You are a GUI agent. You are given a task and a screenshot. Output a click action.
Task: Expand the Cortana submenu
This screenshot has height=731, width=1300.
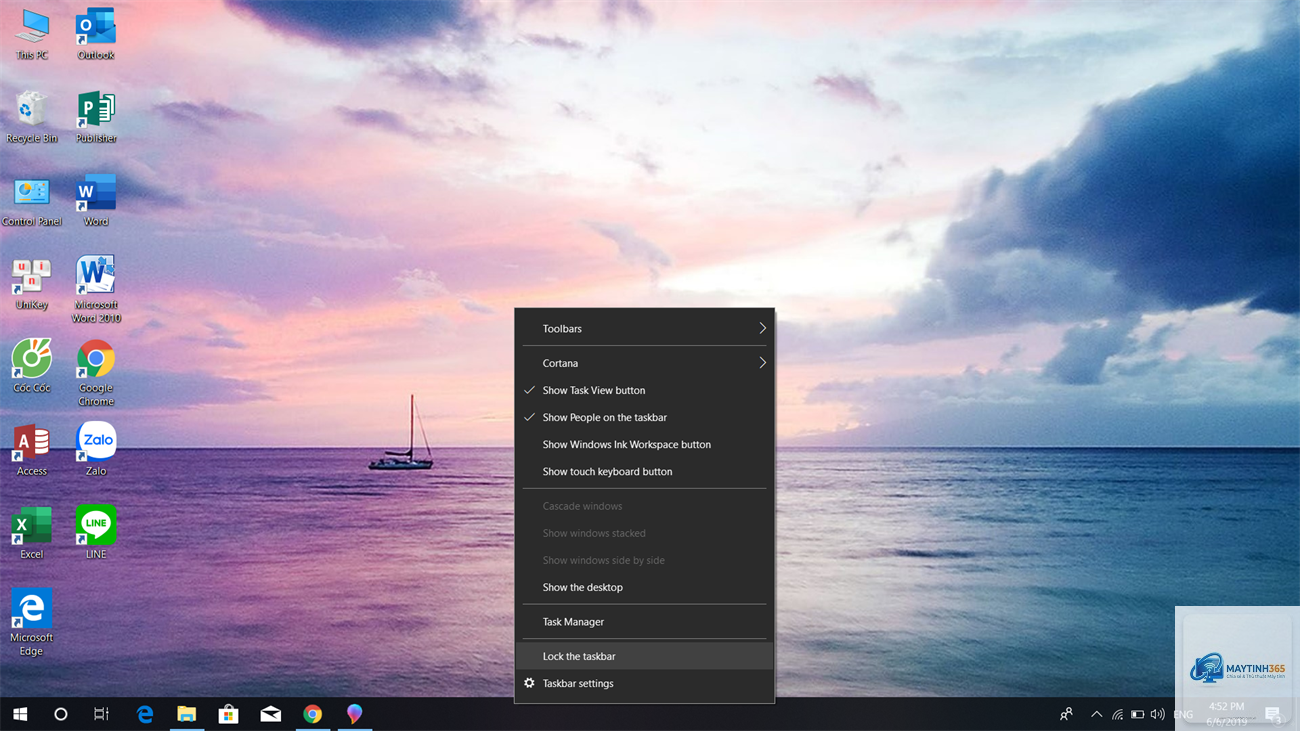(x=645, y=363)
